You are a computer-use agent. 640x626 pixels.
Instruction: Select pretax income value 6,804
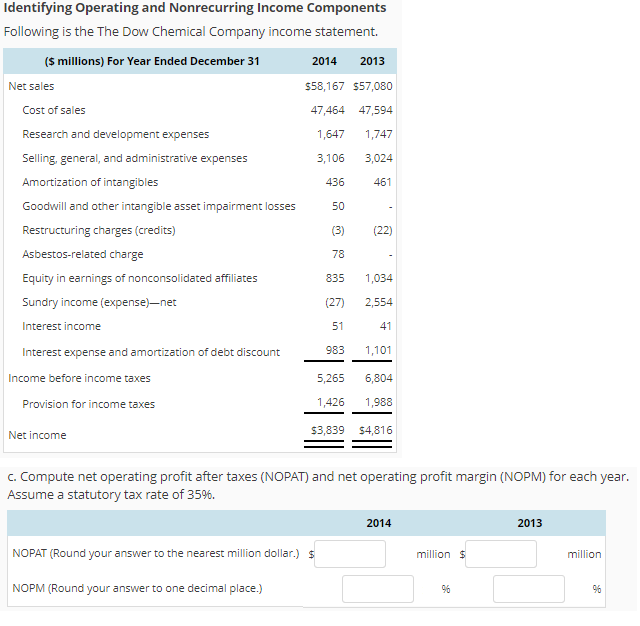379,379
